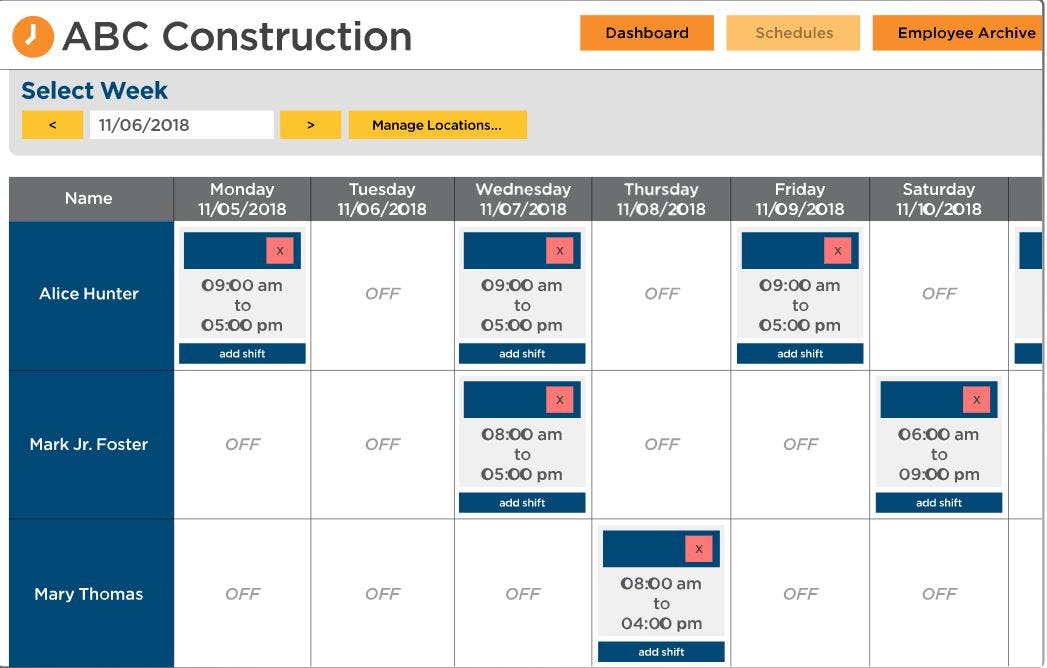Delete Alice Hunter's Monday shift with the X icon
The image size is (1047, 668).
(x=280, y=250)
